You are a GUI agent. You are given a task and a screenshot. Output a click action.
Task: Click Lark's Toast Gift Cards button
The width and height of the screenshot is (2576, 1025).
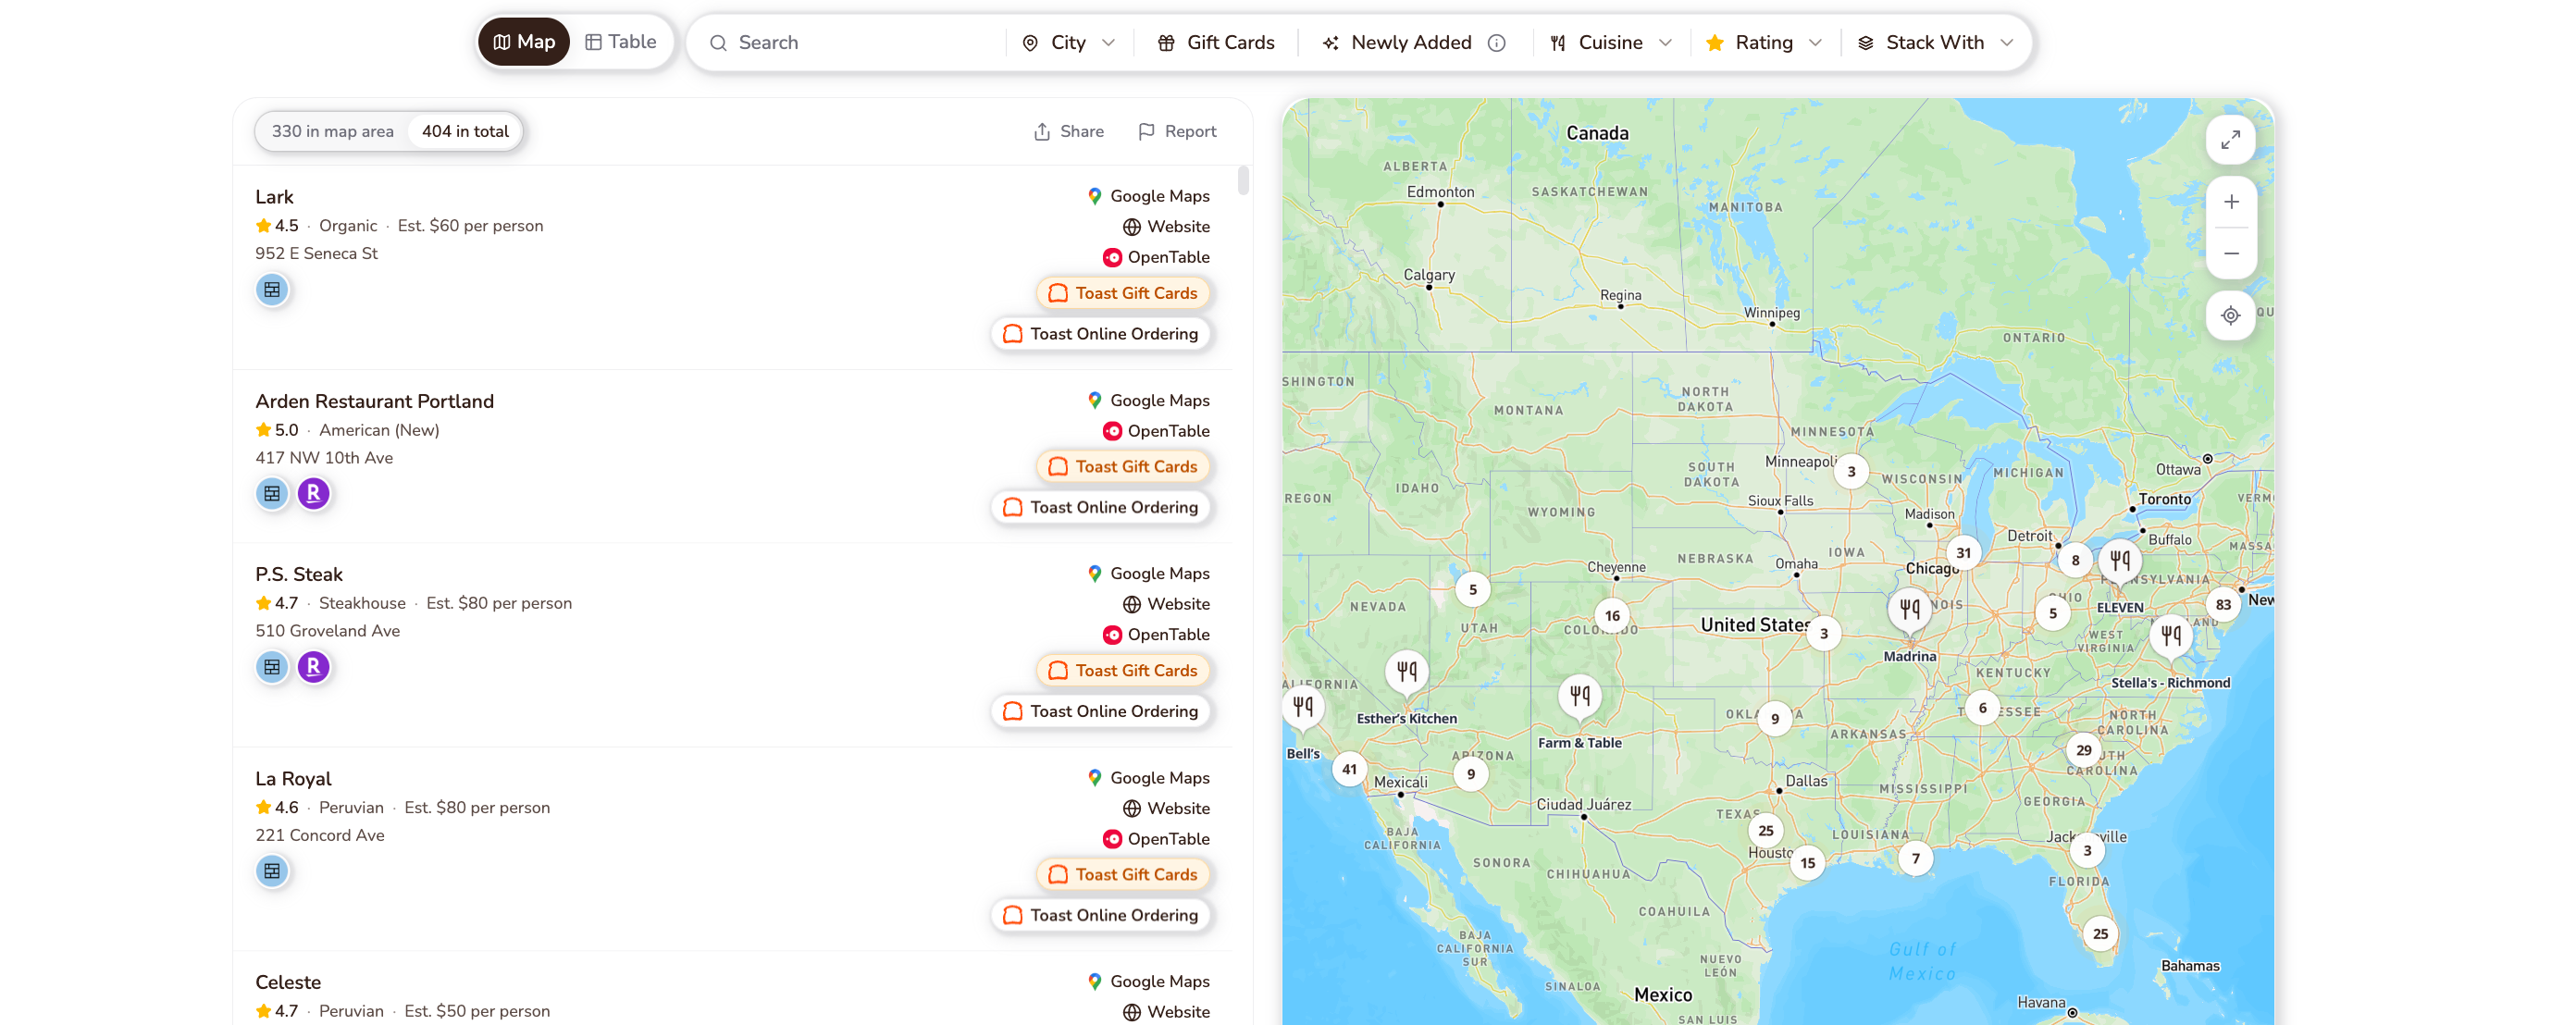(x=1123, y=293)
